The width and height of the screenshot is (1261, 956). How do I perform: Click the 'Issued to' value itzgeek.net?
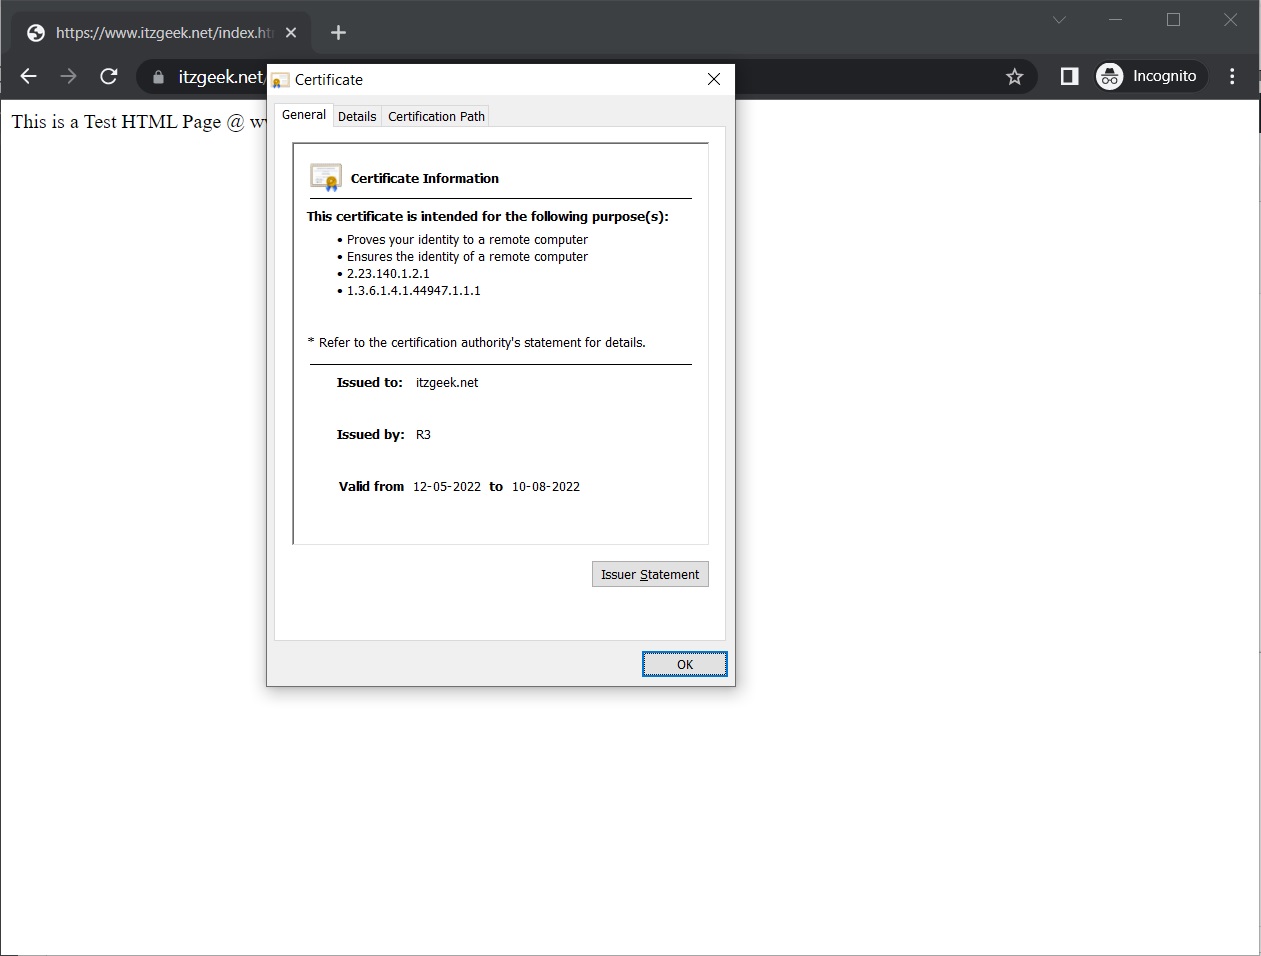tap(447, 383)
